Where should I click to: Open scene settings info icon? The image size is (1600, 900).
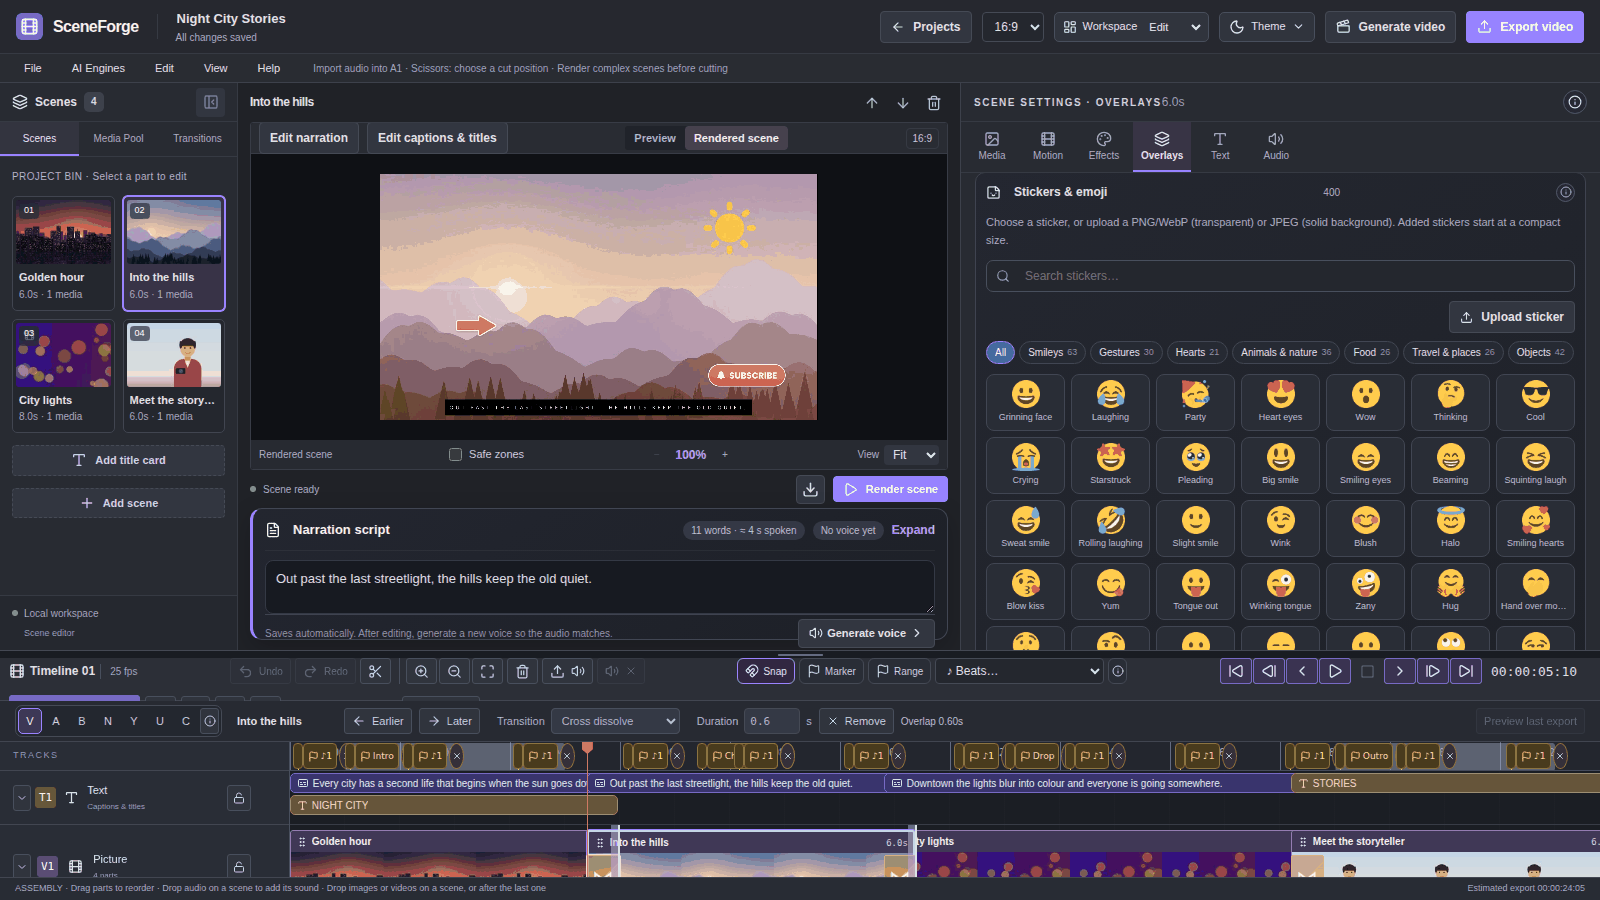(1575, 102)
